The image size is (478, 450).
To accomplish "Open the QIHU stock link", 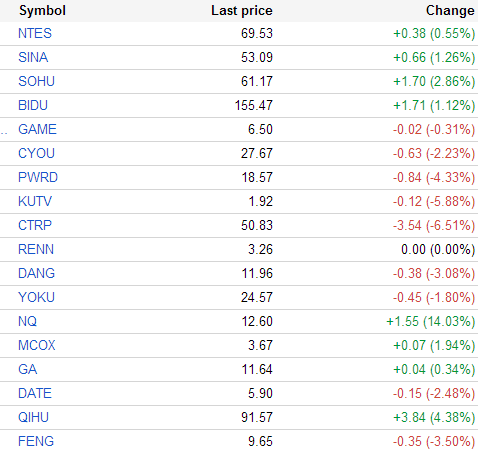I will 33,417.
